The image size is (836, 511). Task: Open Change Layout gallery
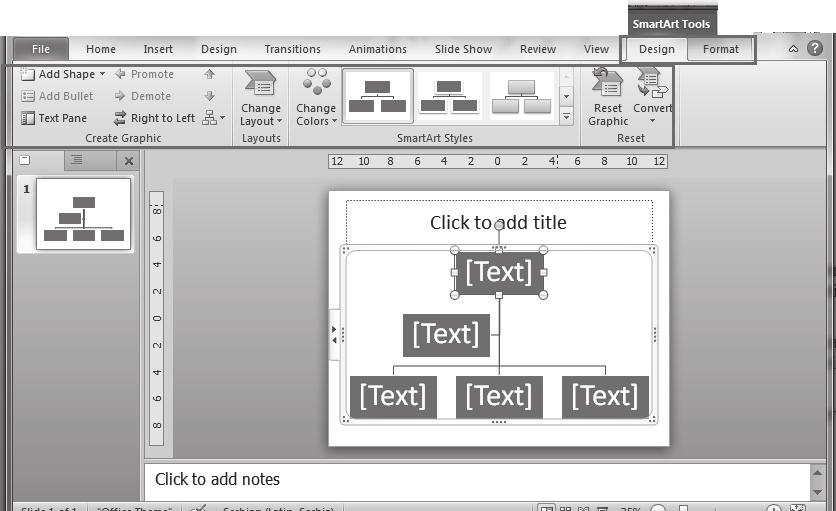pyautogui.click(x=261, y=99)
